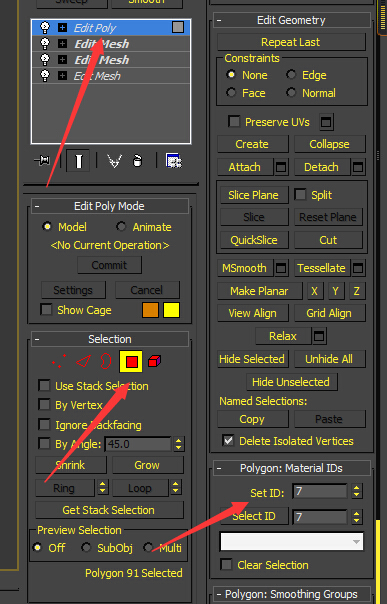Toggle lightbulb of Edit Poly modifier
Screen dimensions: 387x604
click(45, 27)
